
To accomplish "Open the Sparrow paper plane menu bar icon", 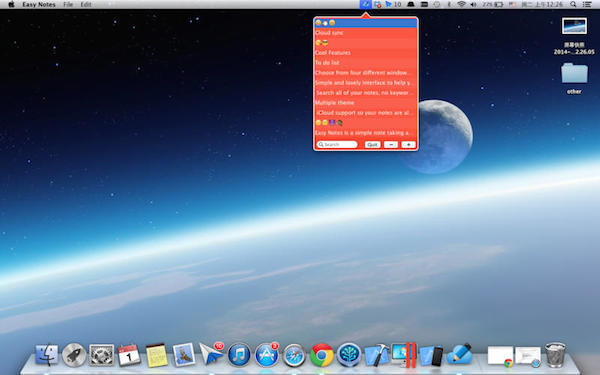I will click(x=389, y=5).
